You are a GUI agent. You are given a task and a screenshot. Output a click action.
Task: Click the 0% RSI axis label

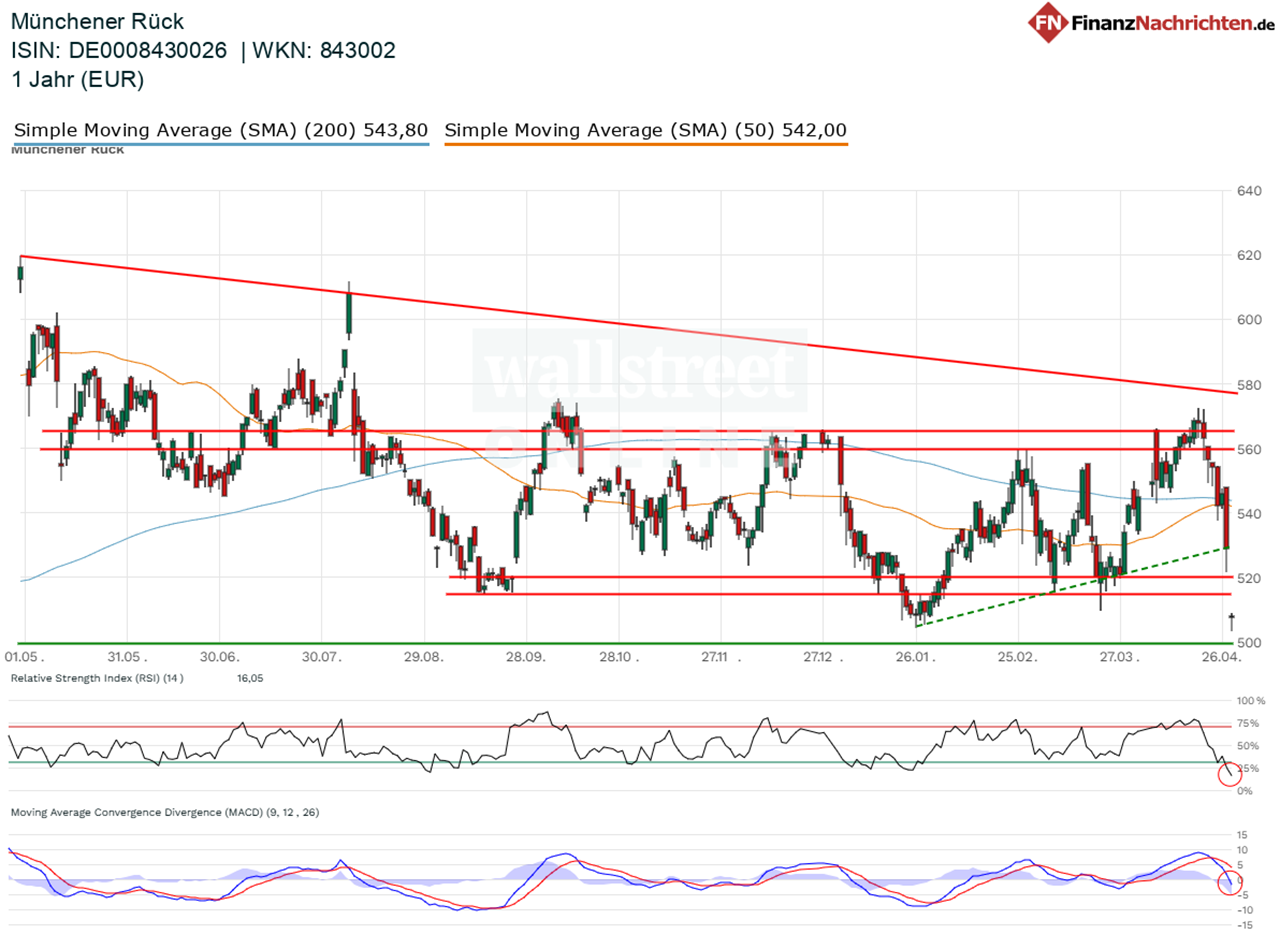point(1246,791)
